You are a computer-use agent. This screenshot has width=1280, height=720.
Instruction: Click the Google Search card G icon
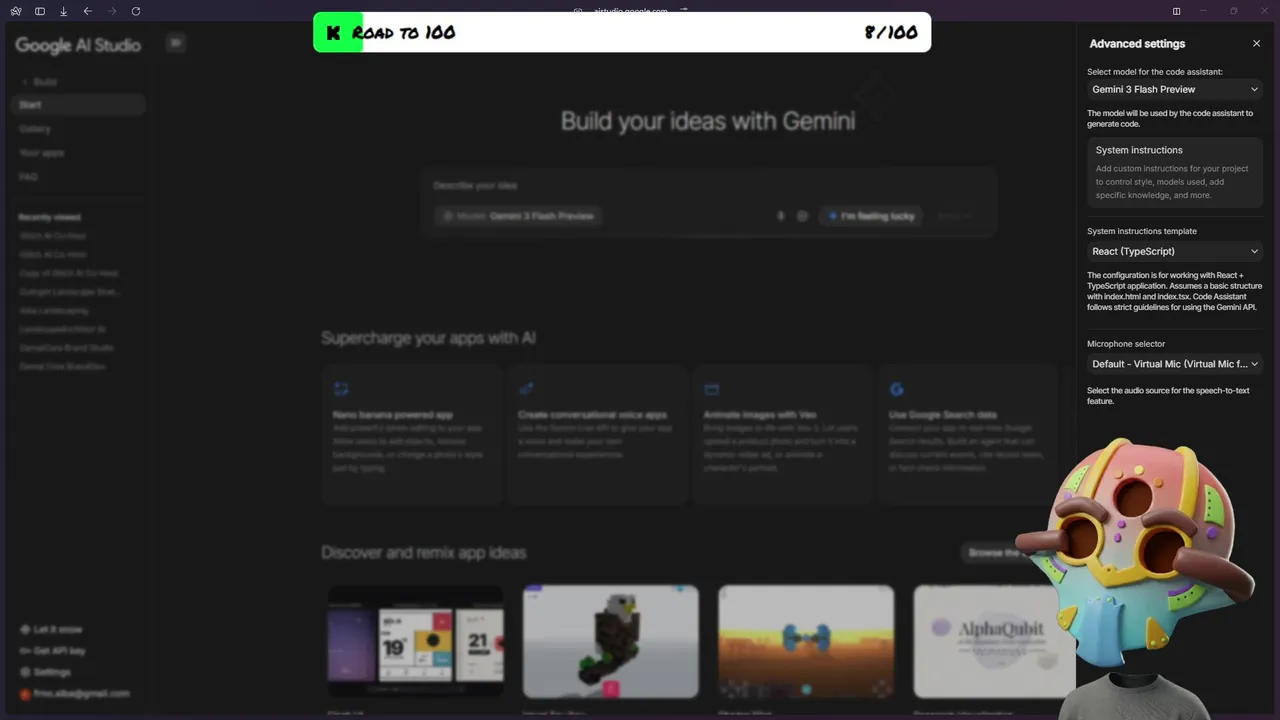pyautogui.click(x=897, y=389)
